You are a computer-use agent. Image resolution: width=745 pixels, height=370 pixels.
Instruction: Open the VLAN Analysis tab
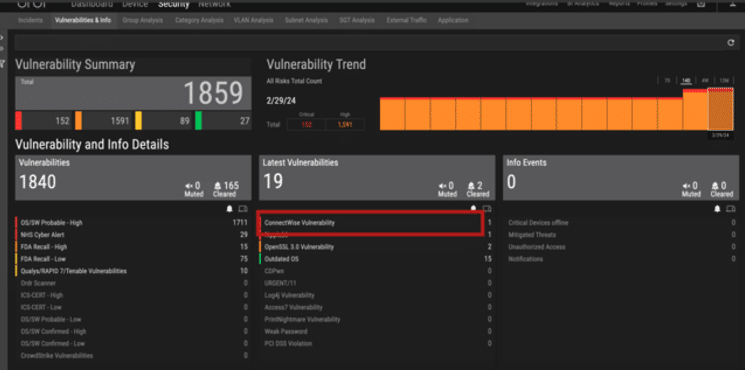pos(253,20)
